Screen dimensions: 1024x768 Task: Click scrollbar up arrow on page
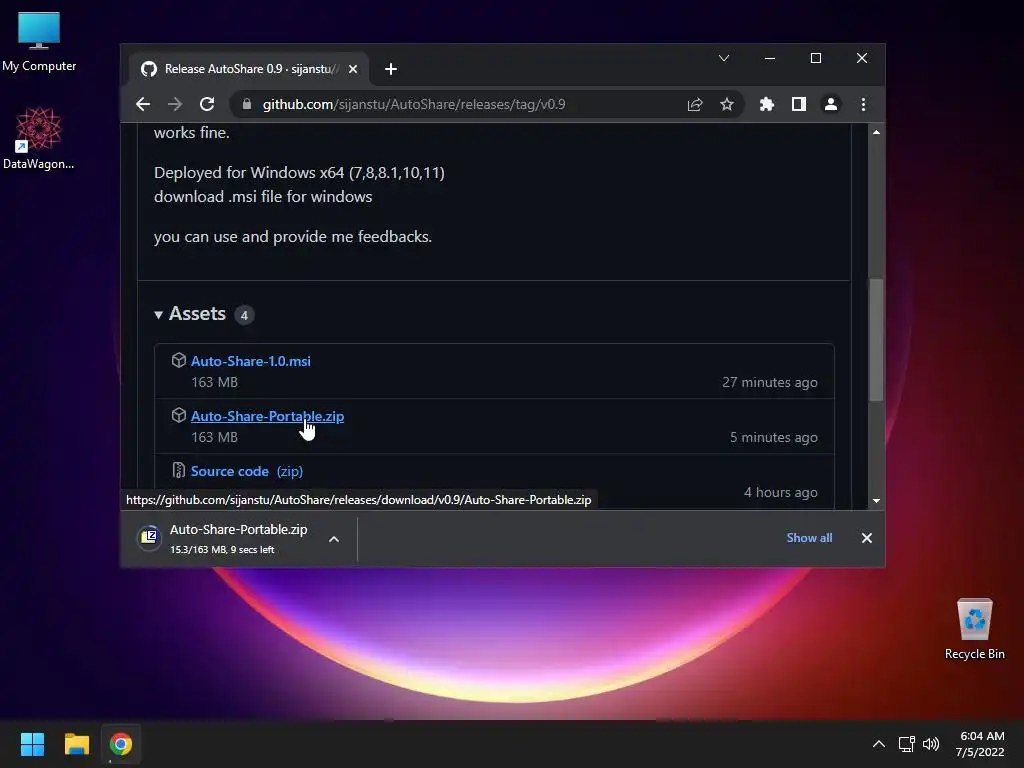tap(876, 133)
